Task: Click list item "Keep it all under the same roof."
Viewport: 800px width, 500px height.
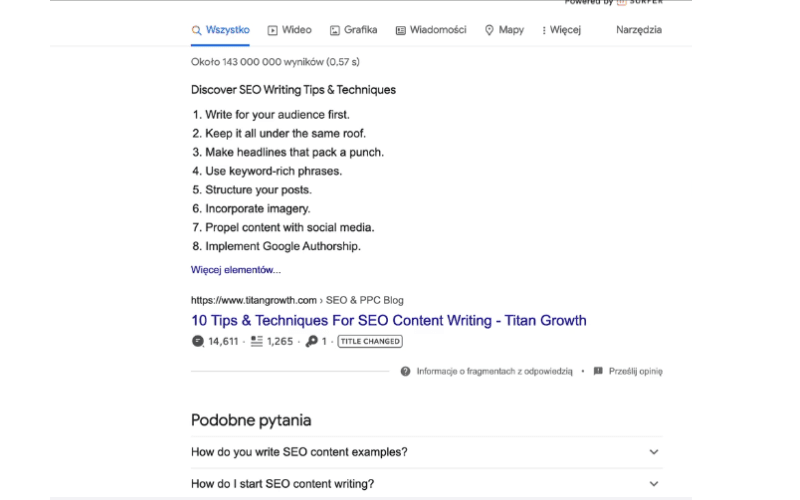Action: click(x=285, y=134)
